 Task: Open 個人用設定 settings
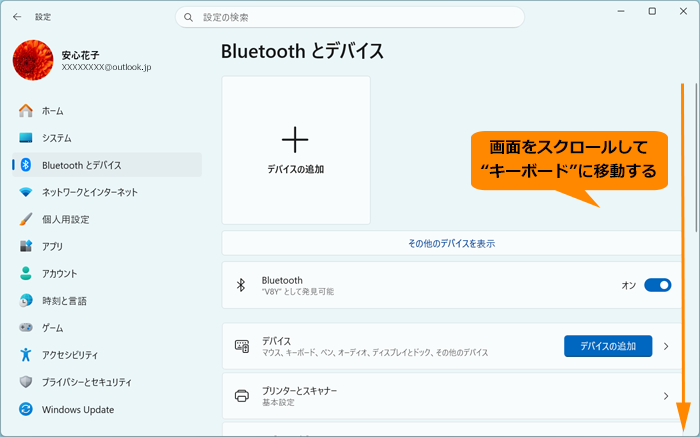(107, 219)
